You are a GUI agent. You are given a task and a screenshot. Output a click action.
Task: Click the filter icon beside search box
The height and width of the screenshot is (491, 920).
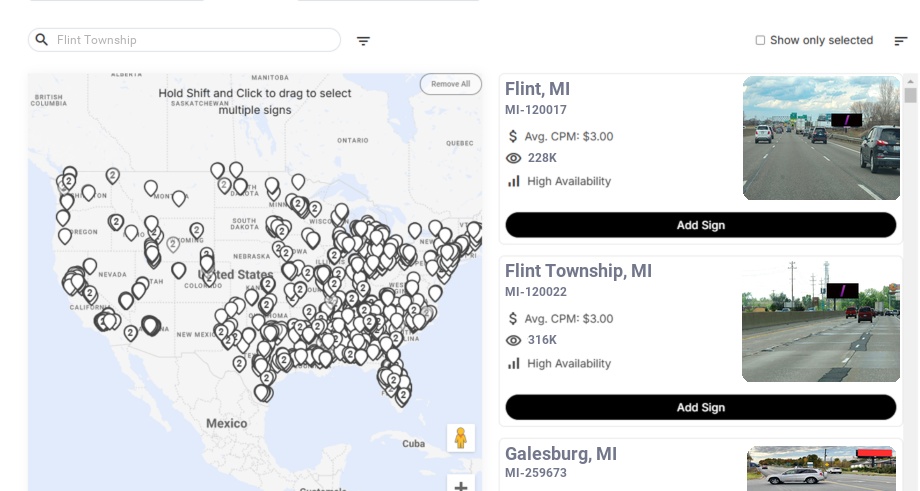[x=364, y=41]
